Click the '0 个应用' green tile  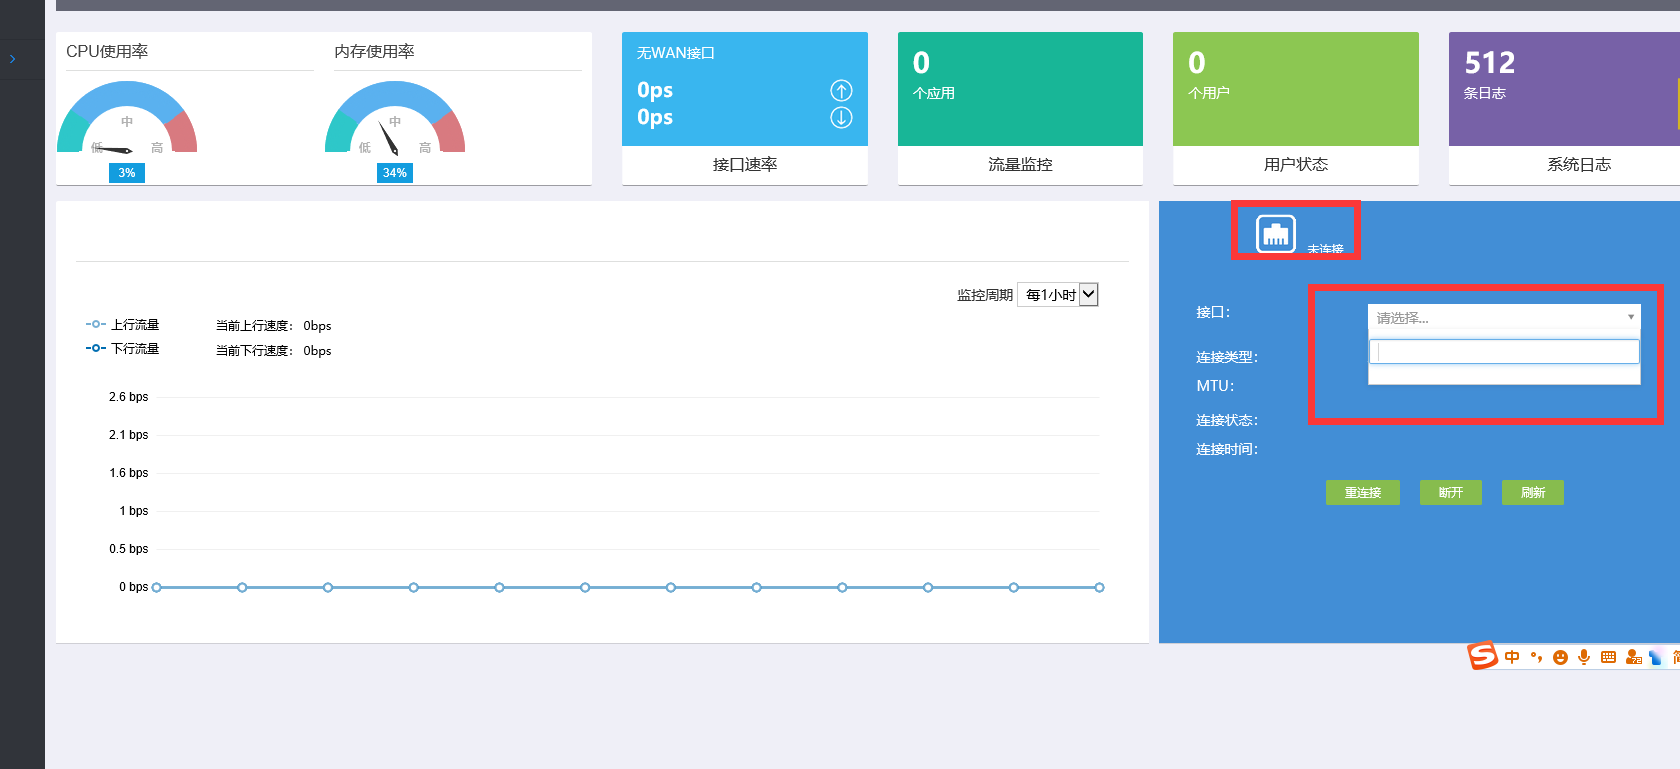1020,89
